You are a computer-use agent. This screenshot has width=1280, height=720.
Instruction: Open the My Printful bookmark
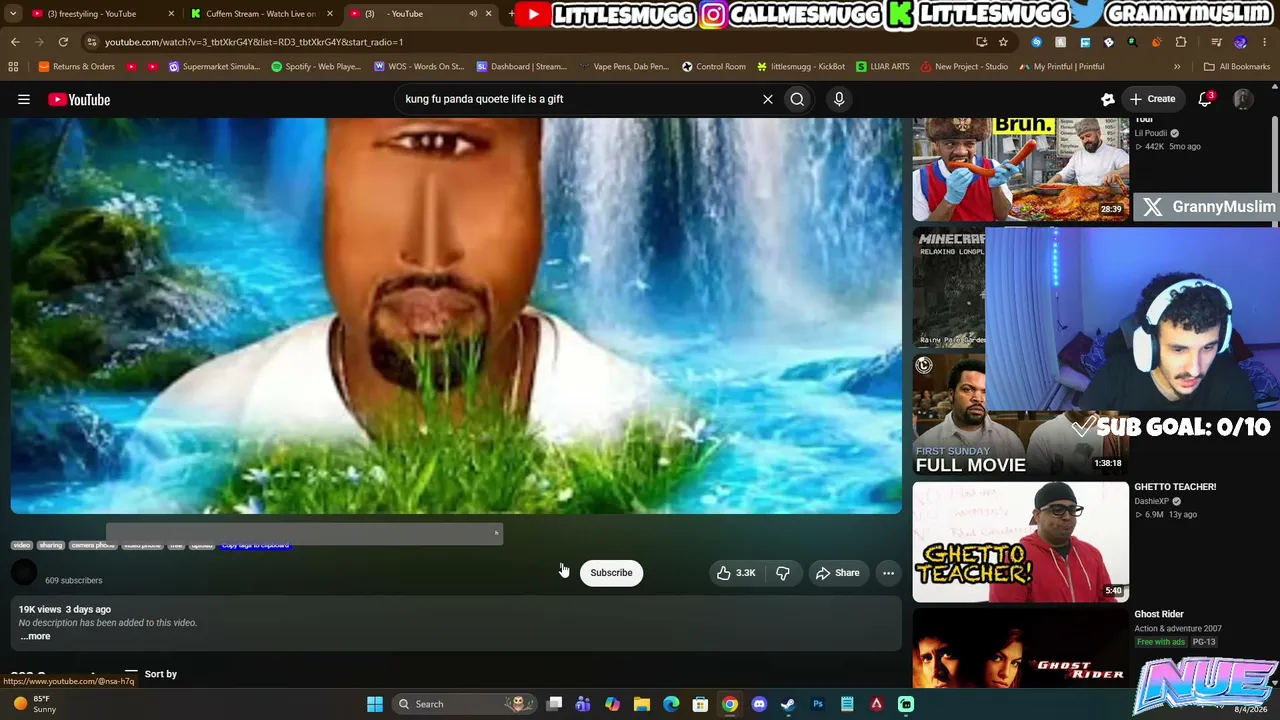(1062, 67)
